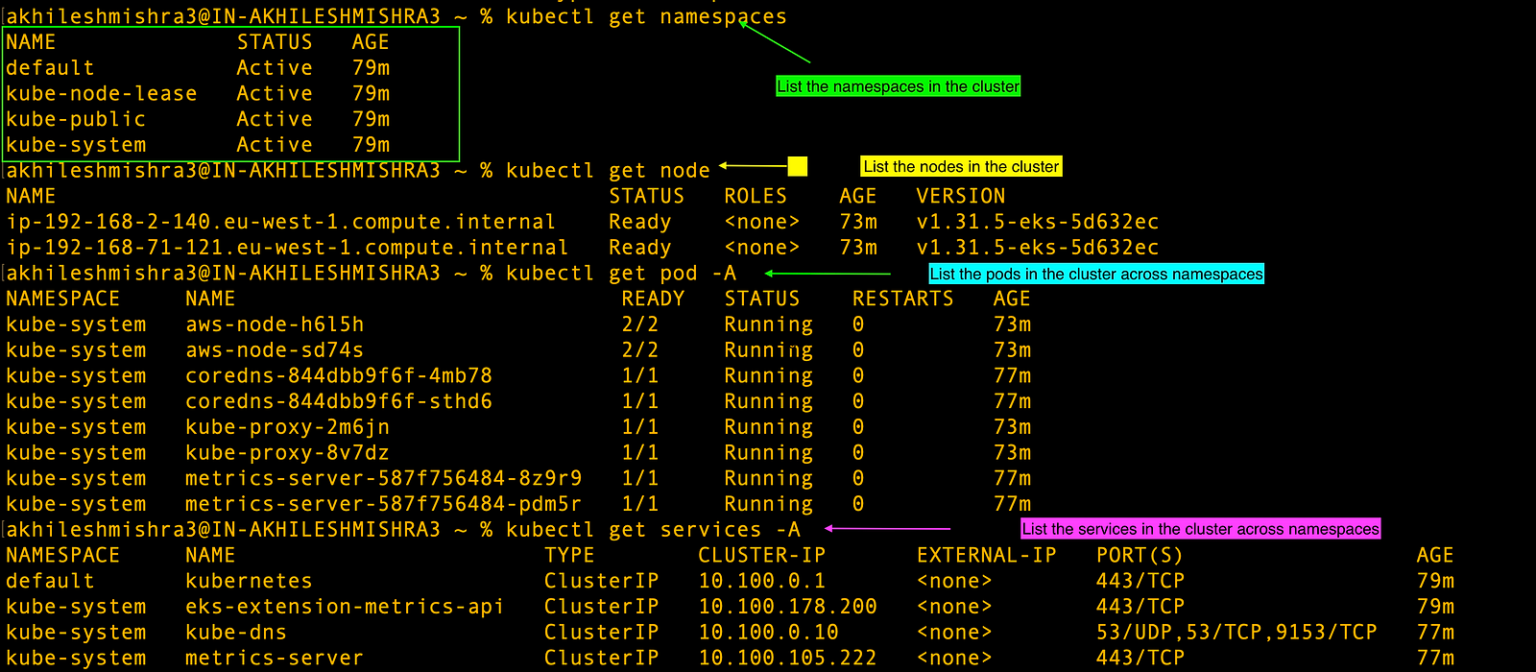Select the green 'List the namespaces in the cluster' label

click(897, 86)
